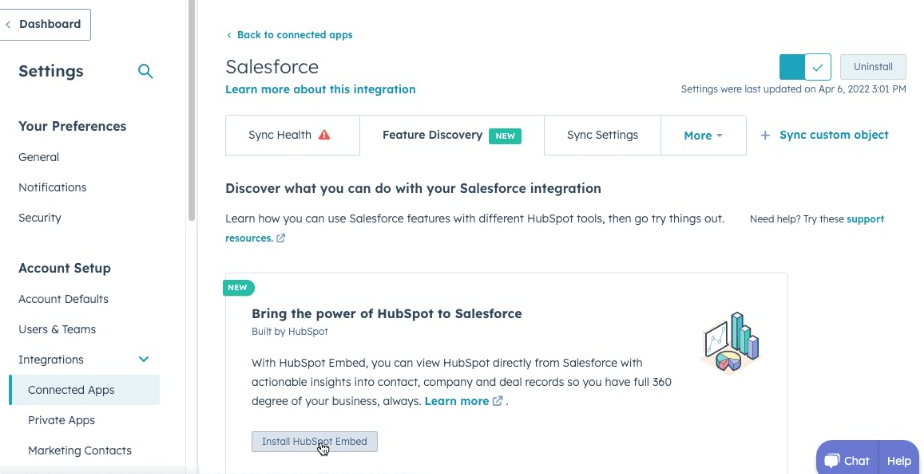
Task: Click the back arrow to connected apps
Action: [229, 35]
